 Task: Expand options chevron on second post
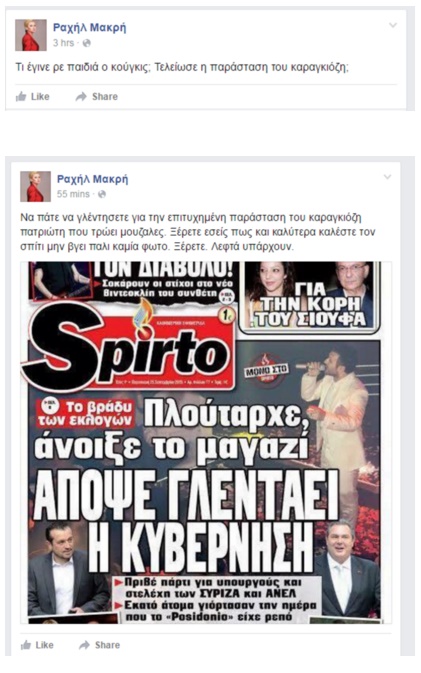(x=387, y=177)
